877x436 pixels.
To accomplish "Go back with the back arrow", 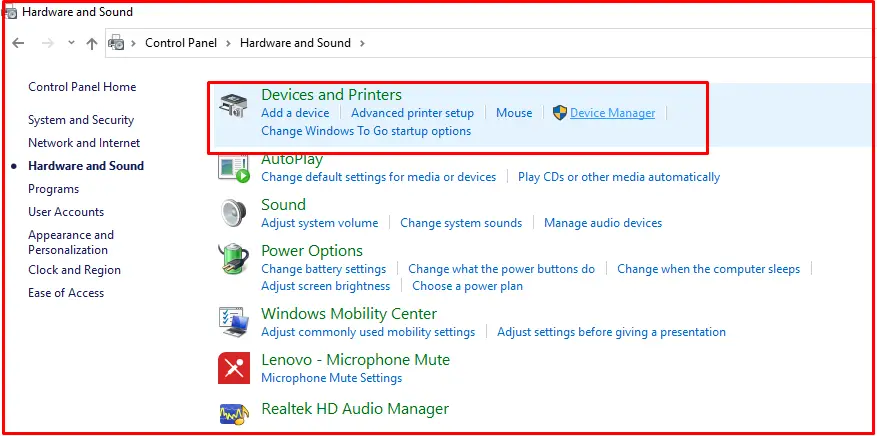I will coord(18,43).
